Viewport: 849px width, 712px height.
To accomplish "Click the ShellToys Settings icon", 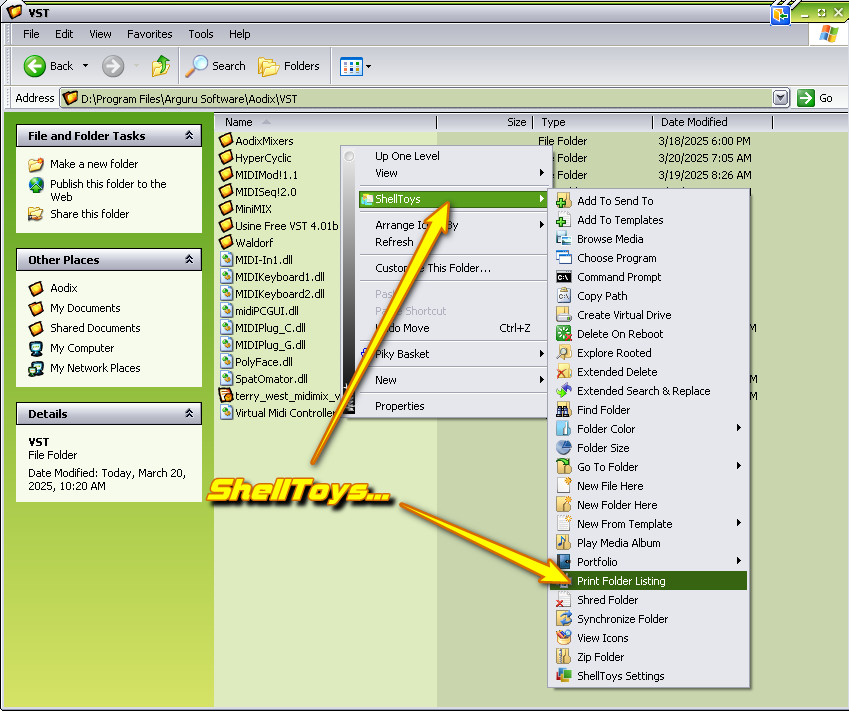I will coord(564,676).
